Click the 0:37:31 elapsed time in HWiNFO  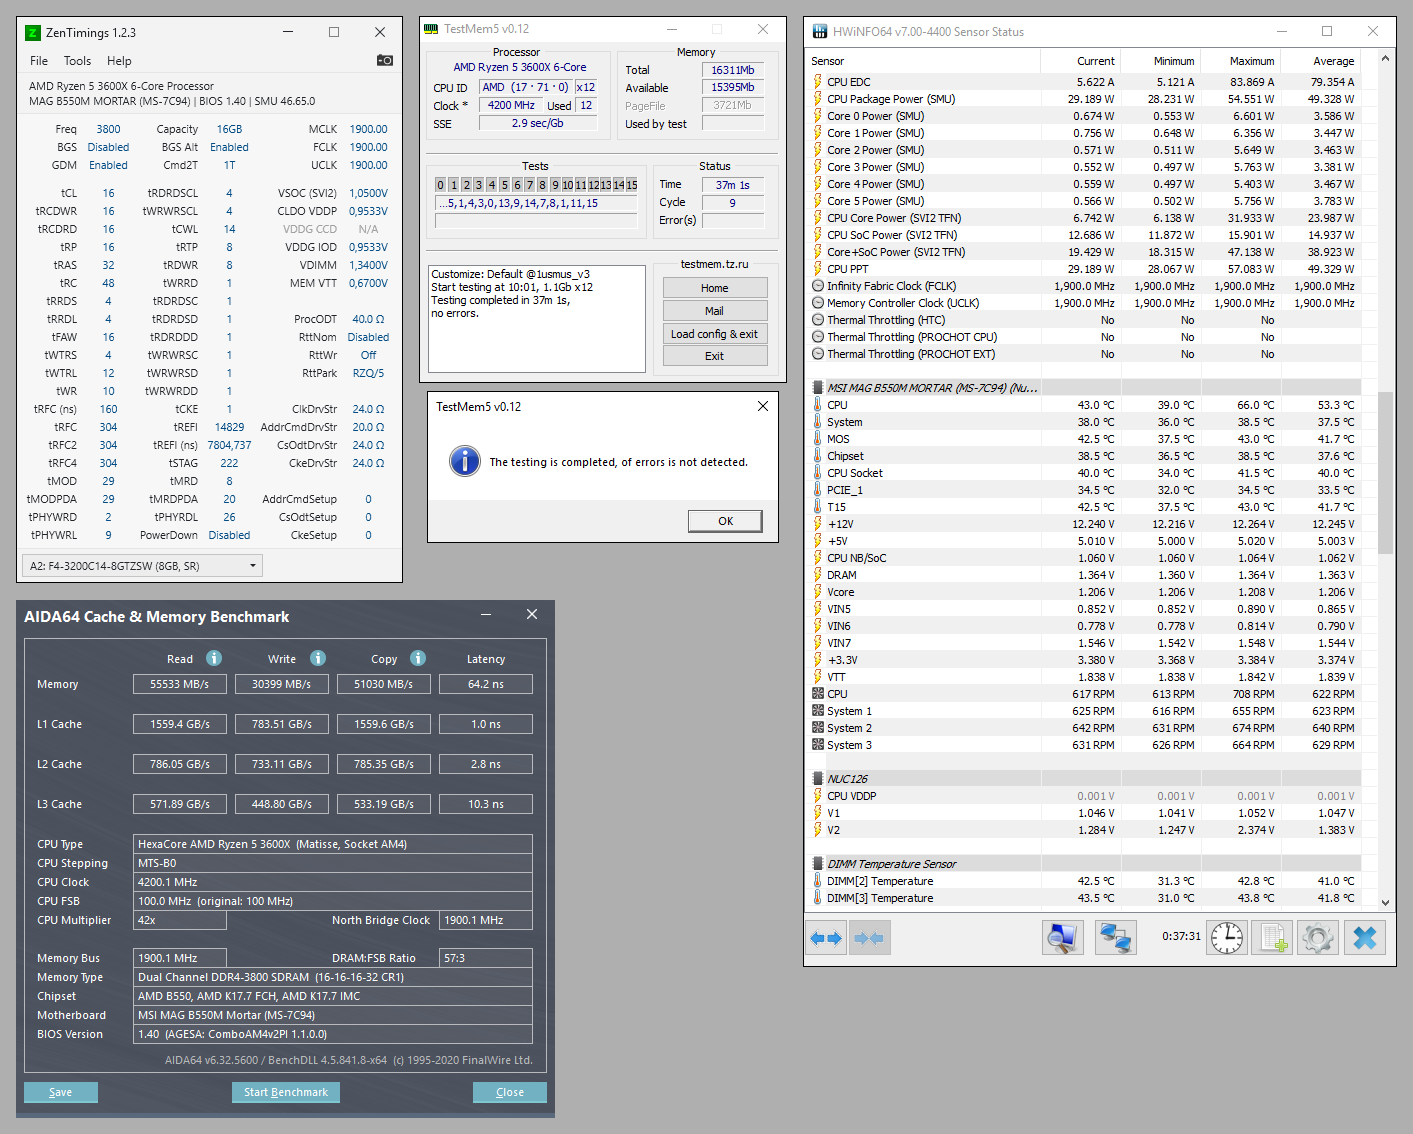click(x=1181, y=937)
